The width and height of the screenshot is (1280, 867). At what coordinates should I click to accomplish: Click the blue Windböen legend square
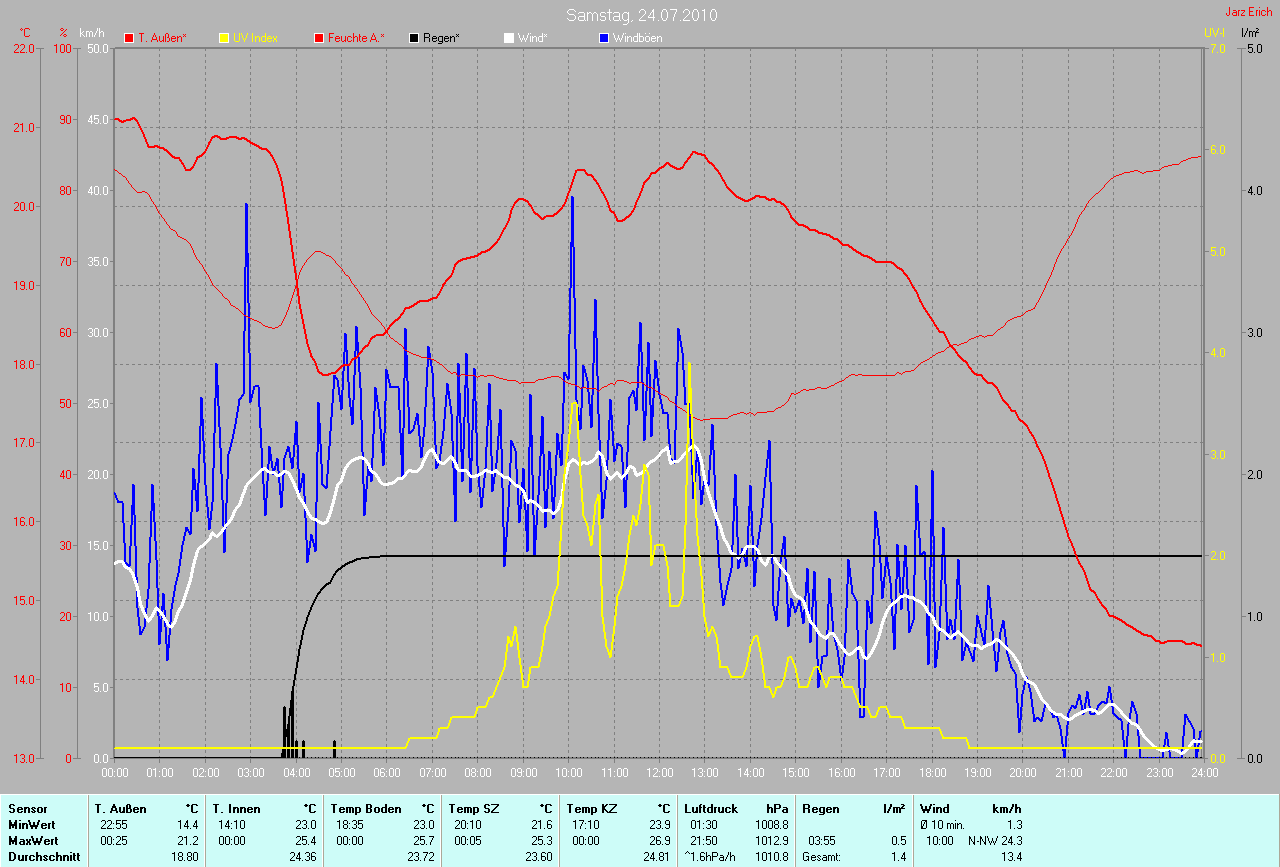[604, 38]
